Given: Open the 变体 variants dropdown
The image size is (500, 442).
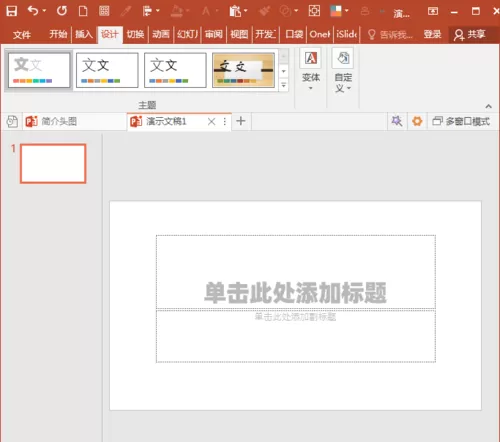Looking at the screenshot, I should tap(311, 69).
